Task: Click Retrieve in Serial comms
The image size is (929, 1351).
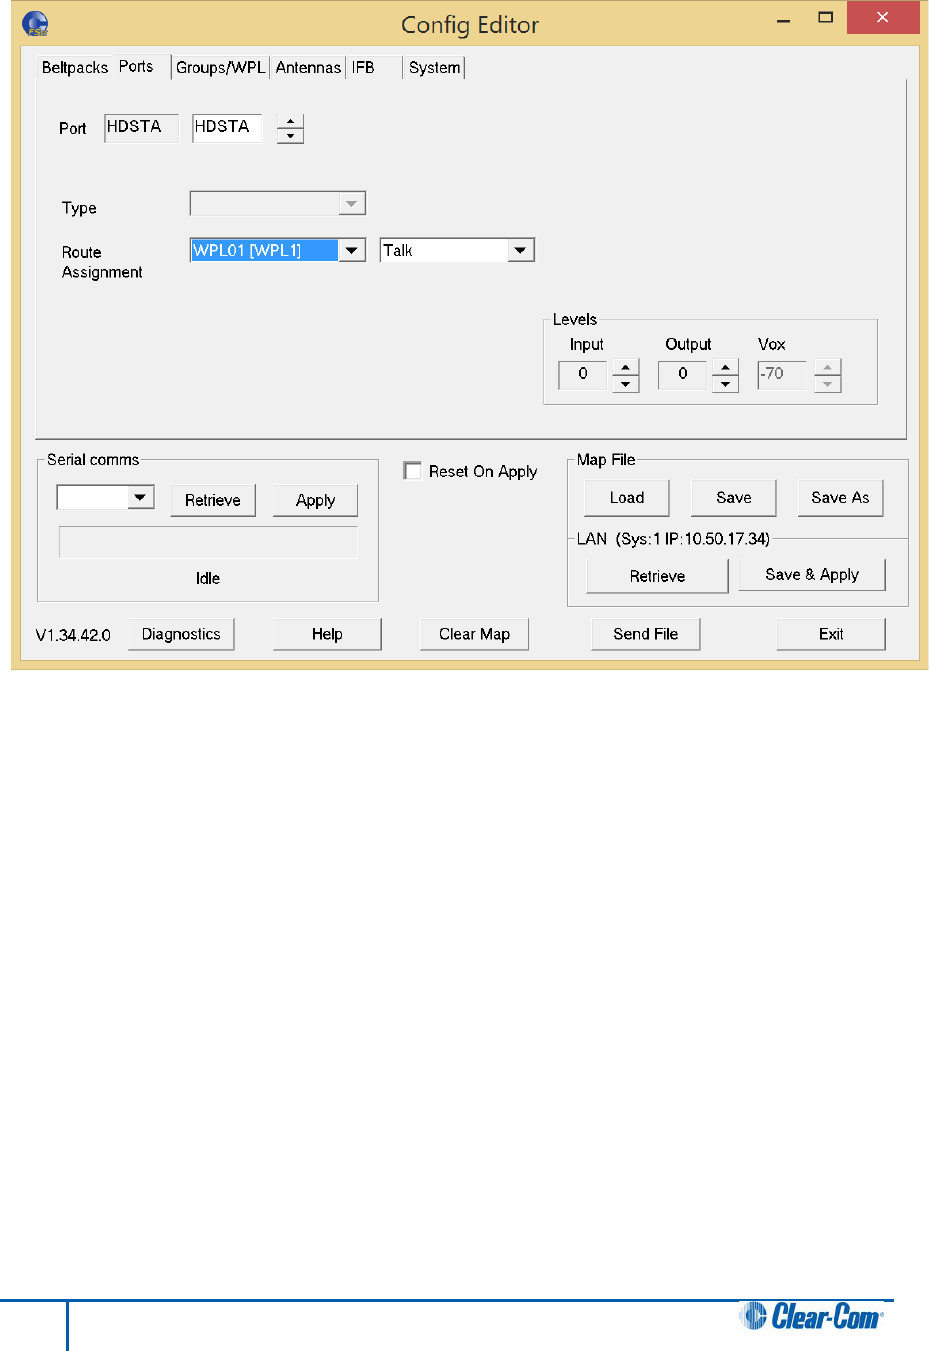Action: (213, 500)
